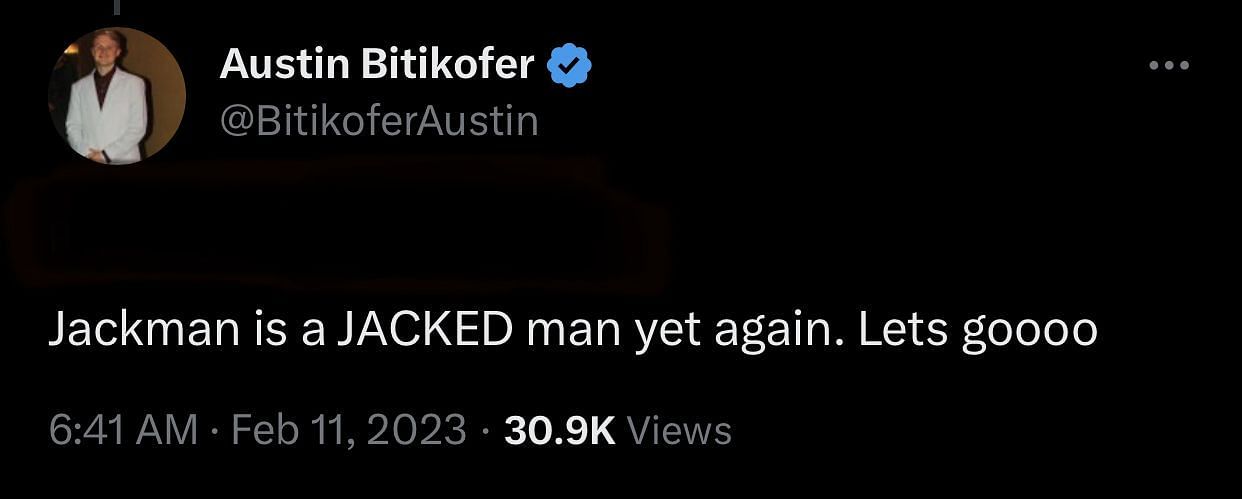Open the @BitikoferAustin handle link
Screen dimensions: 1242x499
379,121
